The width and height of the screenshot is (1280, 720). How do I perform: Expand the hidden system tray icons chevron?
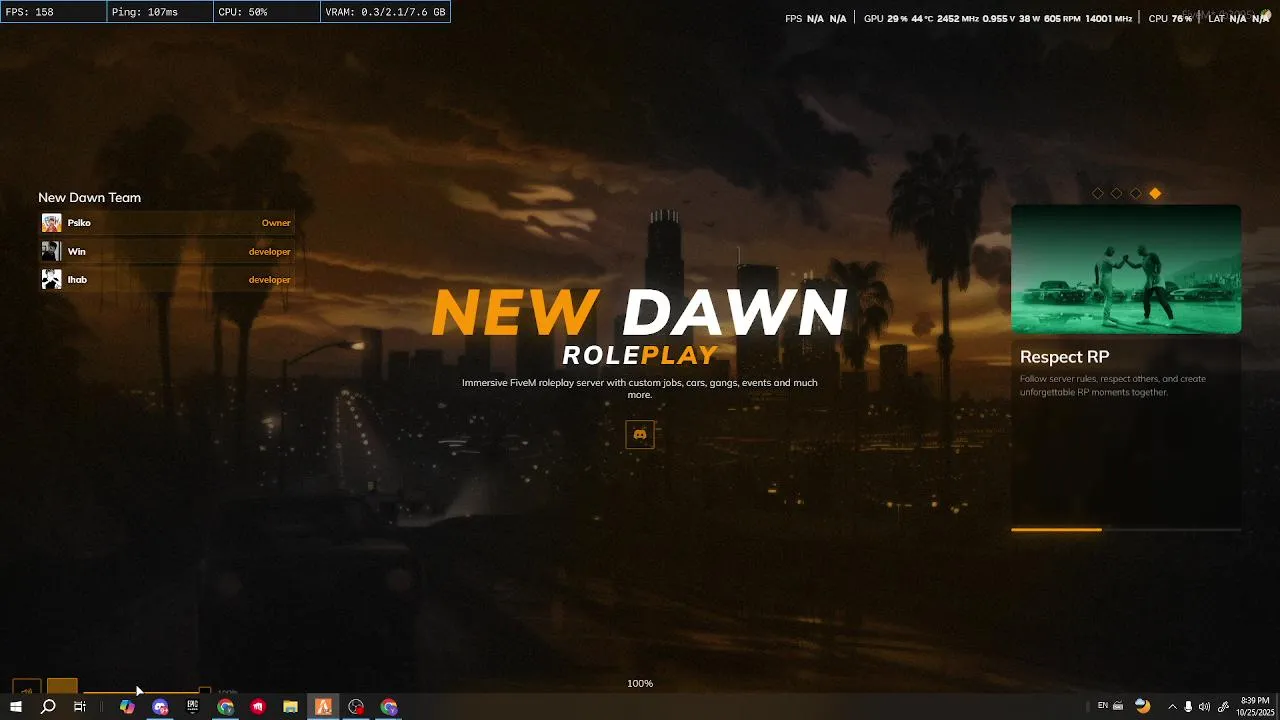[1172, 707]
